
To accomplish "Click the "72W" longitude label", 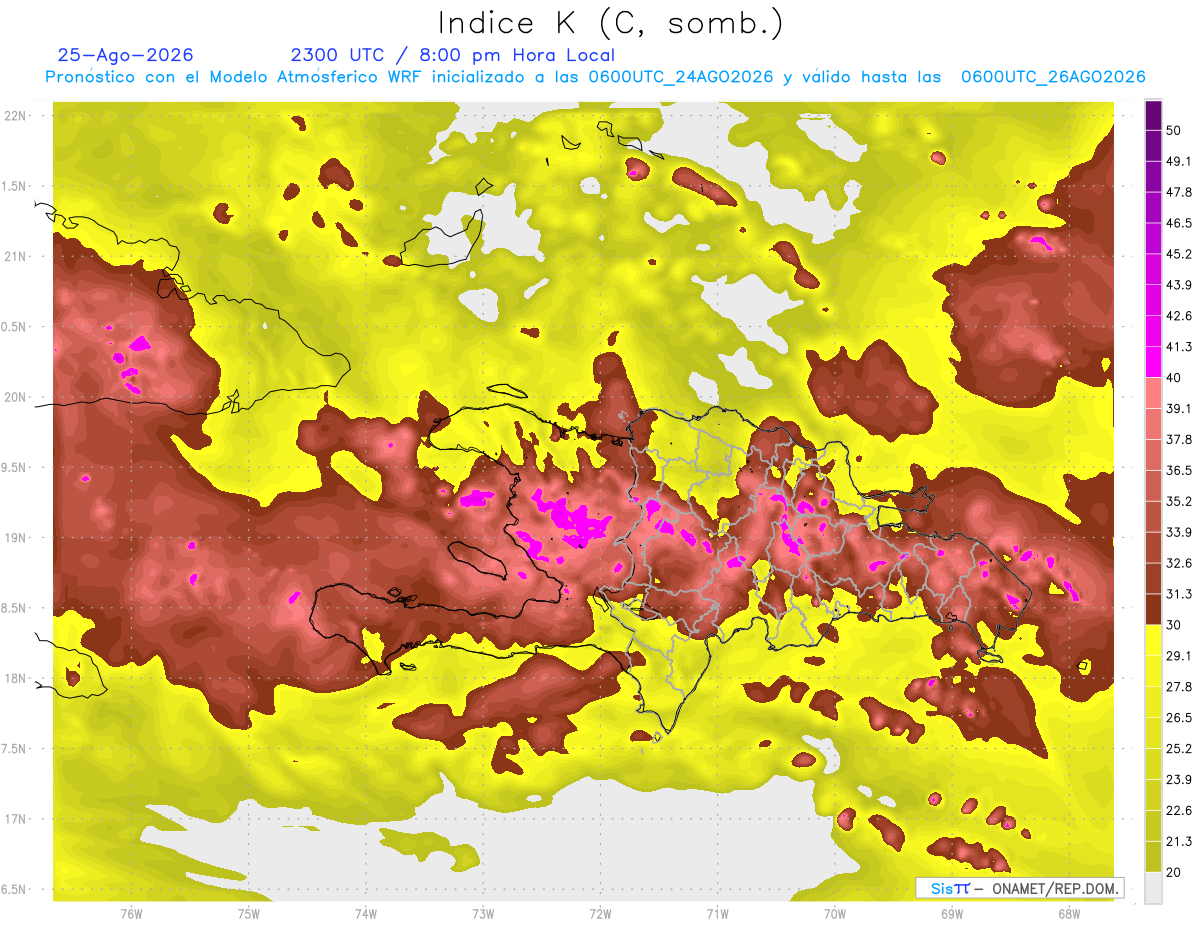I will (600, 914).
